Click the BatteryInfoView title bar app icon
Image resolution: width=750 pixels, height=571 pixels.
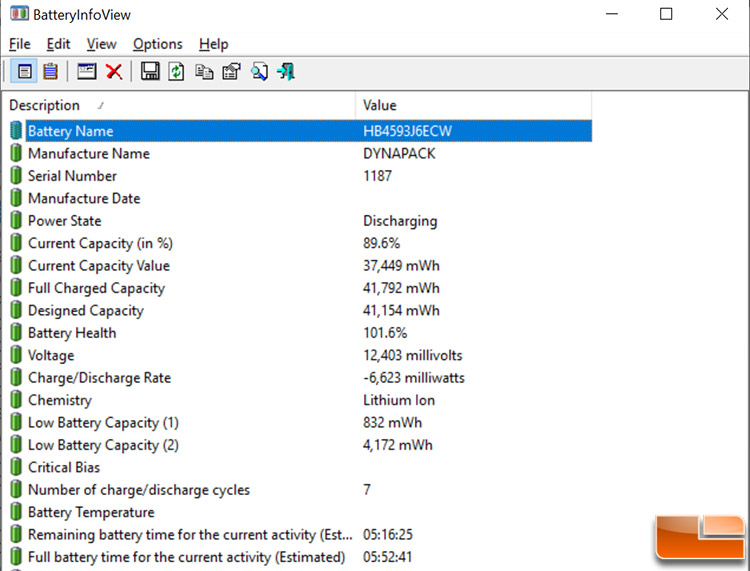pos(19,13)
